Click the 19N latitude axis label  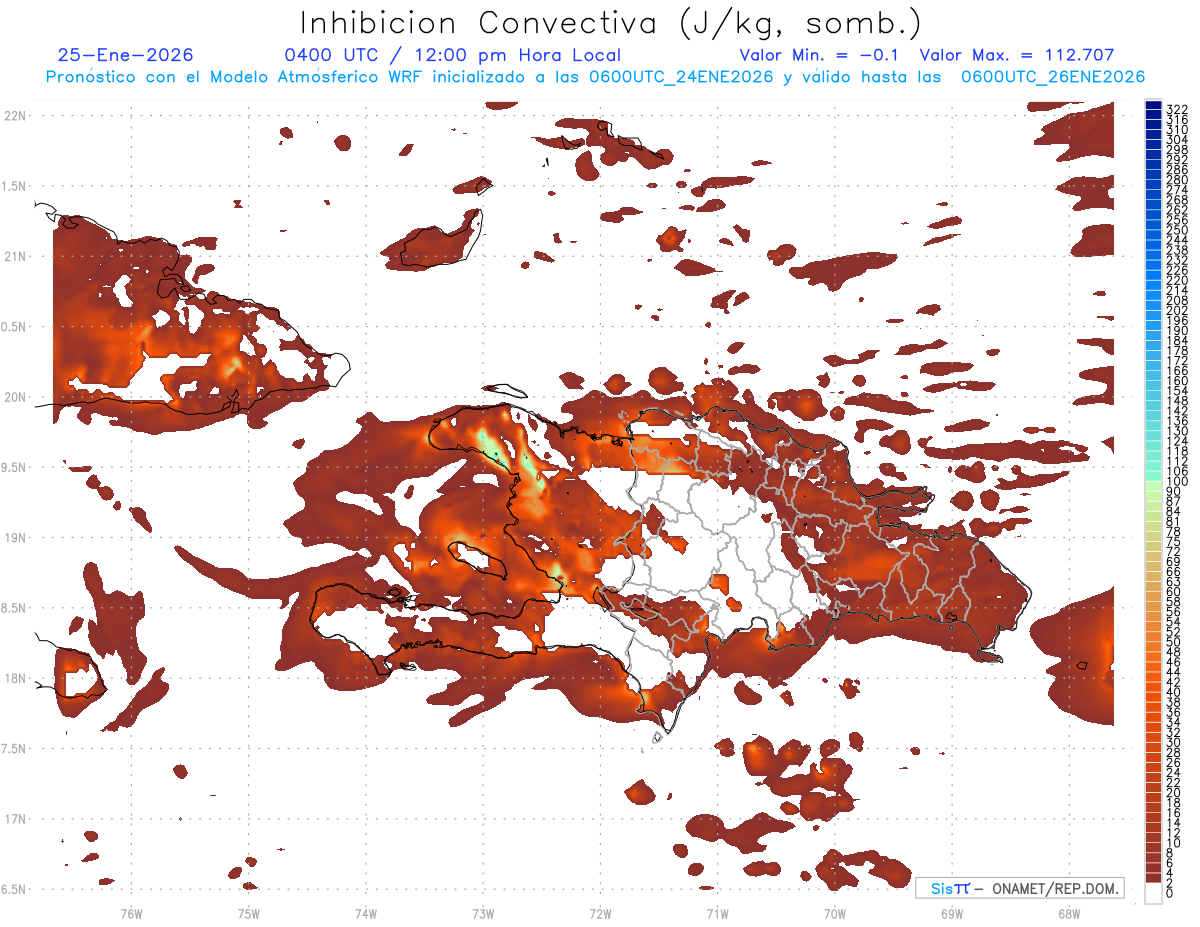tap(15, 538)
